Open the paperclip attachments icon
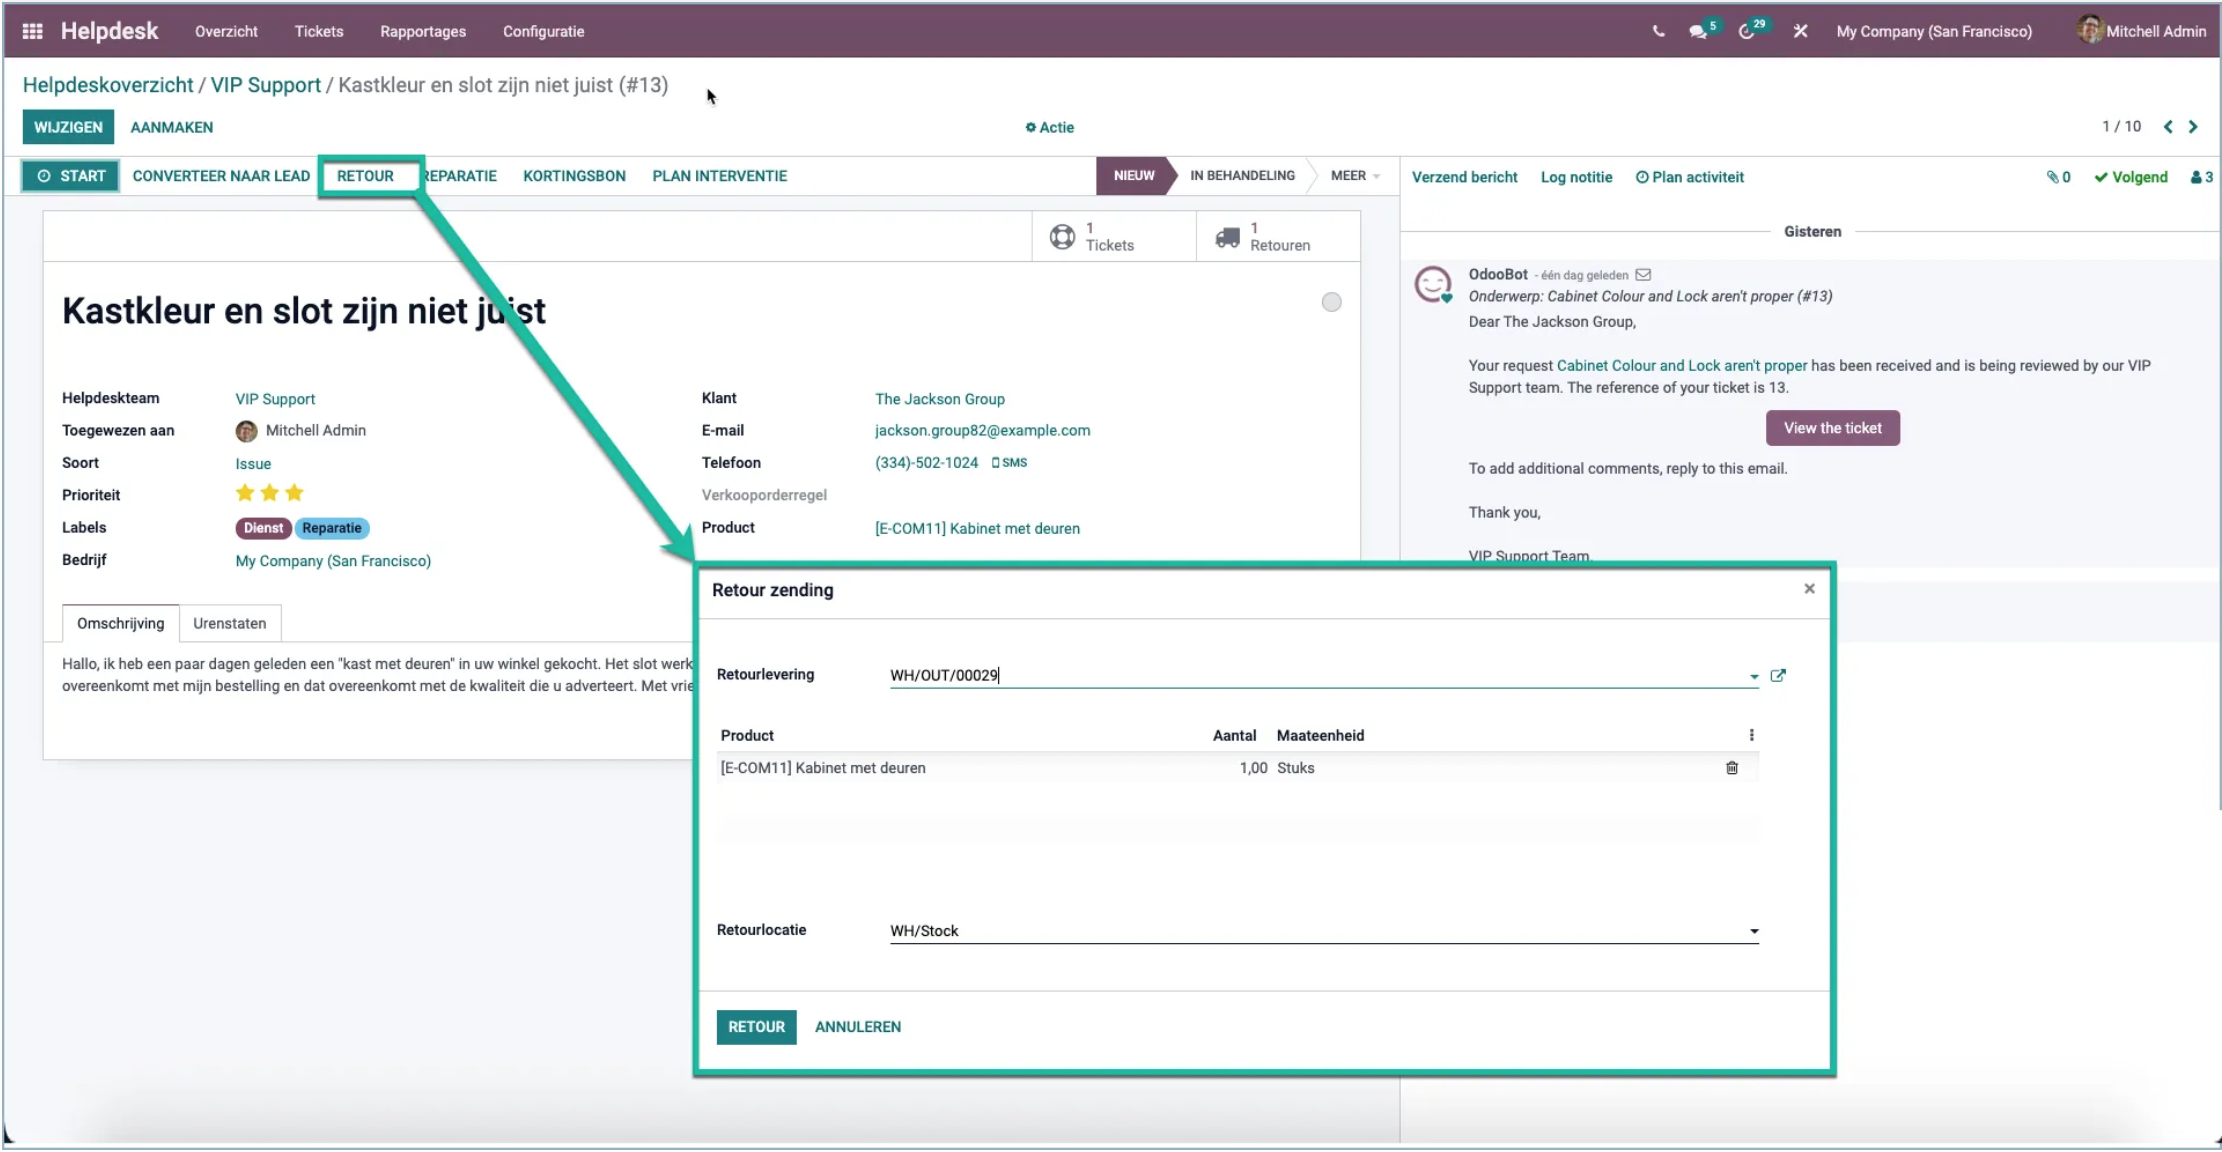Image resolution: width=2222 pixels, height=1152 pixels. pos(2055,177)
